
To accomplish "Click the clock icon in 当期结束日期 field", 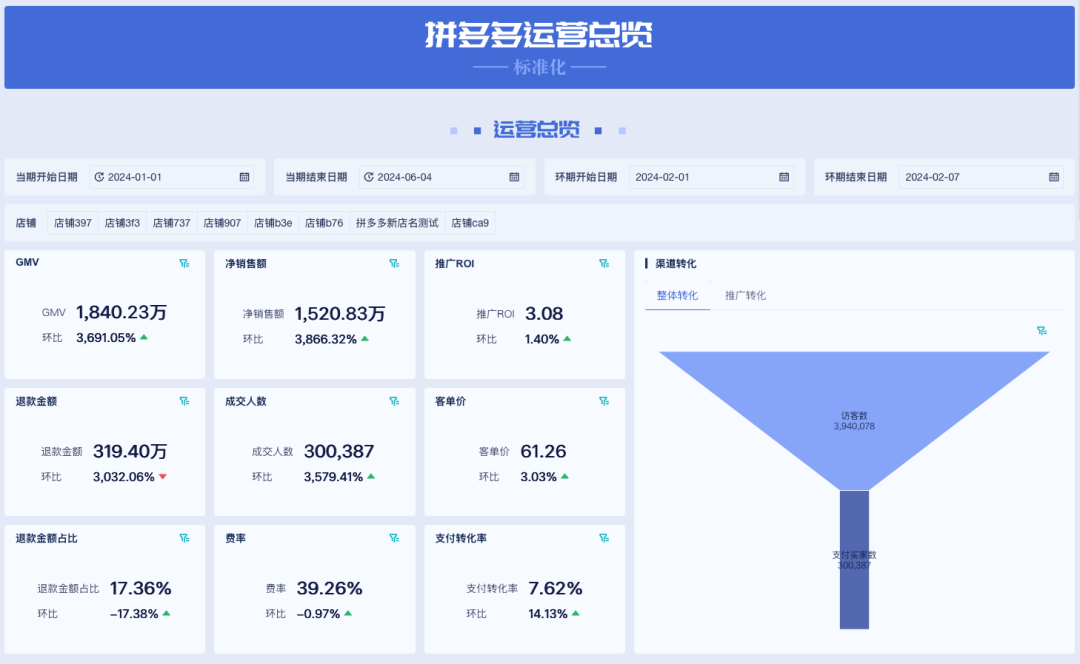I will click(x=368, y=177).
